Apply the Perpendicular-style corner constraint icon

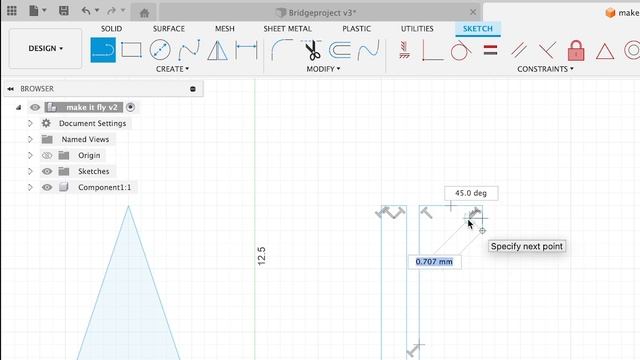pyautogui.click(x=433, y=50)
